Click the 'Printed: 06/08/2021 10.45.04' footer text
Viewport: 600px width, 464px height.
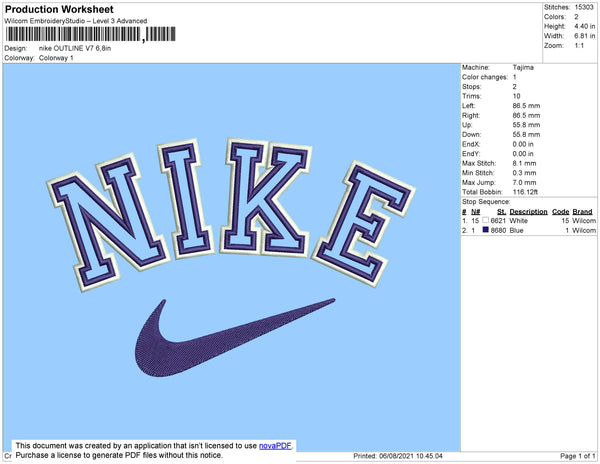pyautogui.click(x=398, y=456)
